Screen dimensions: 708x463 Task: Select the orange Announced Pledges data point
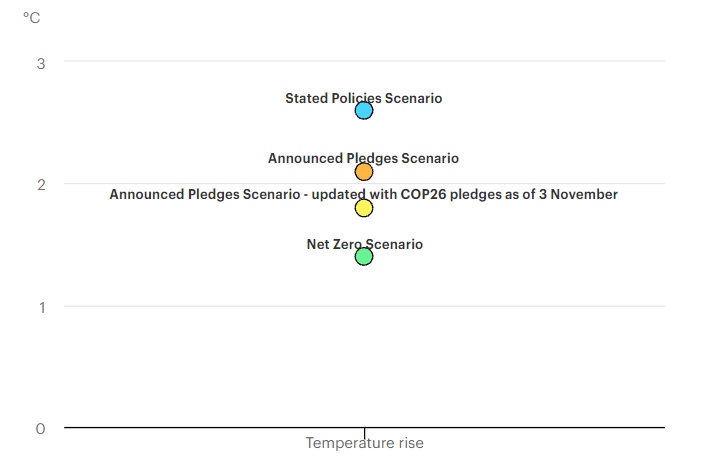pyautogui.click(x=364, y=172)
